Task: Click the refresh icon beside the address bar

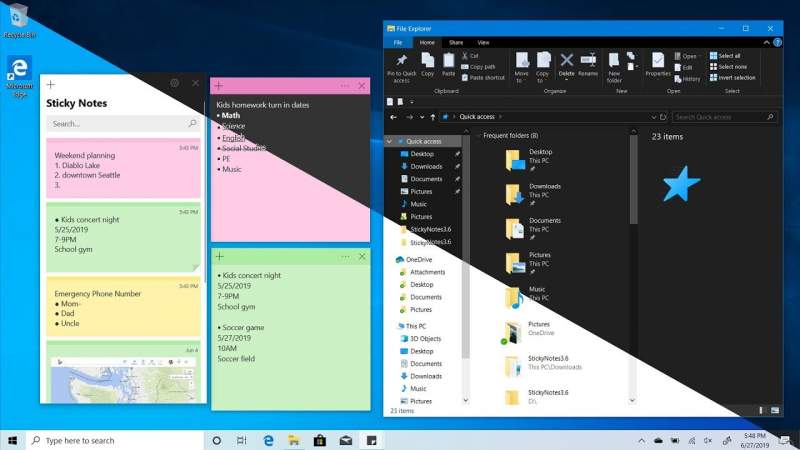Action: pos(663,117)
